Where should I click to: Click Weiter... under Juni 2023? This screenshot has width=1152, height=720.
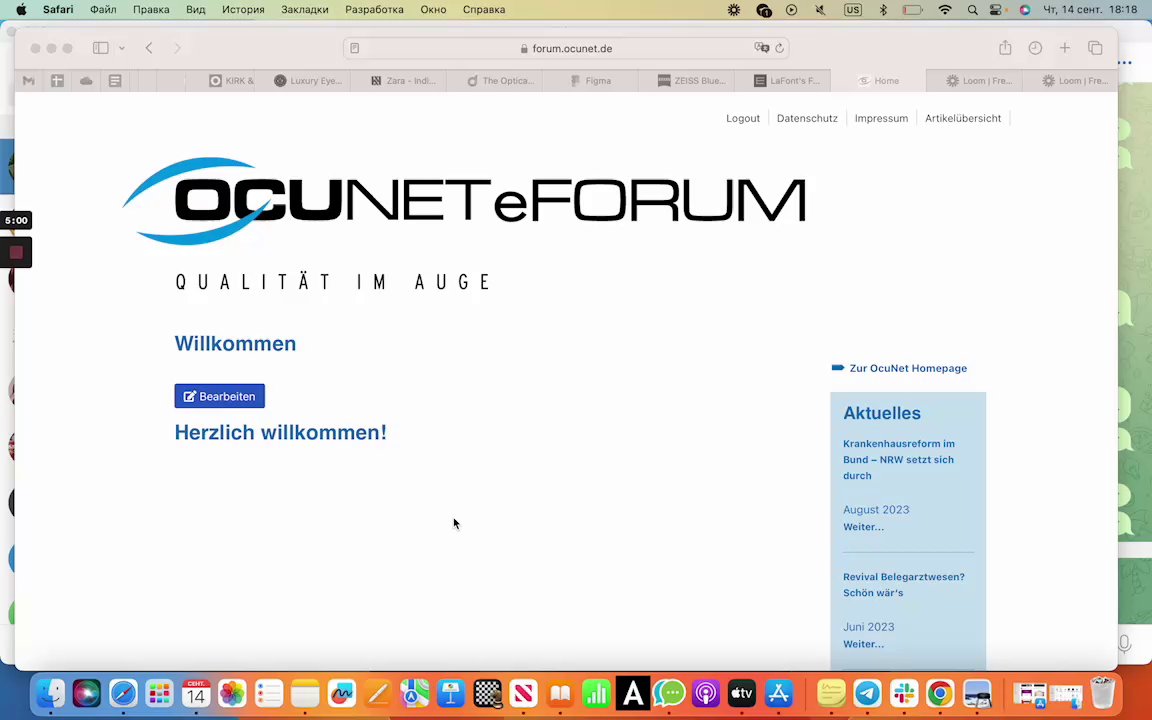(x=863, y=644)
